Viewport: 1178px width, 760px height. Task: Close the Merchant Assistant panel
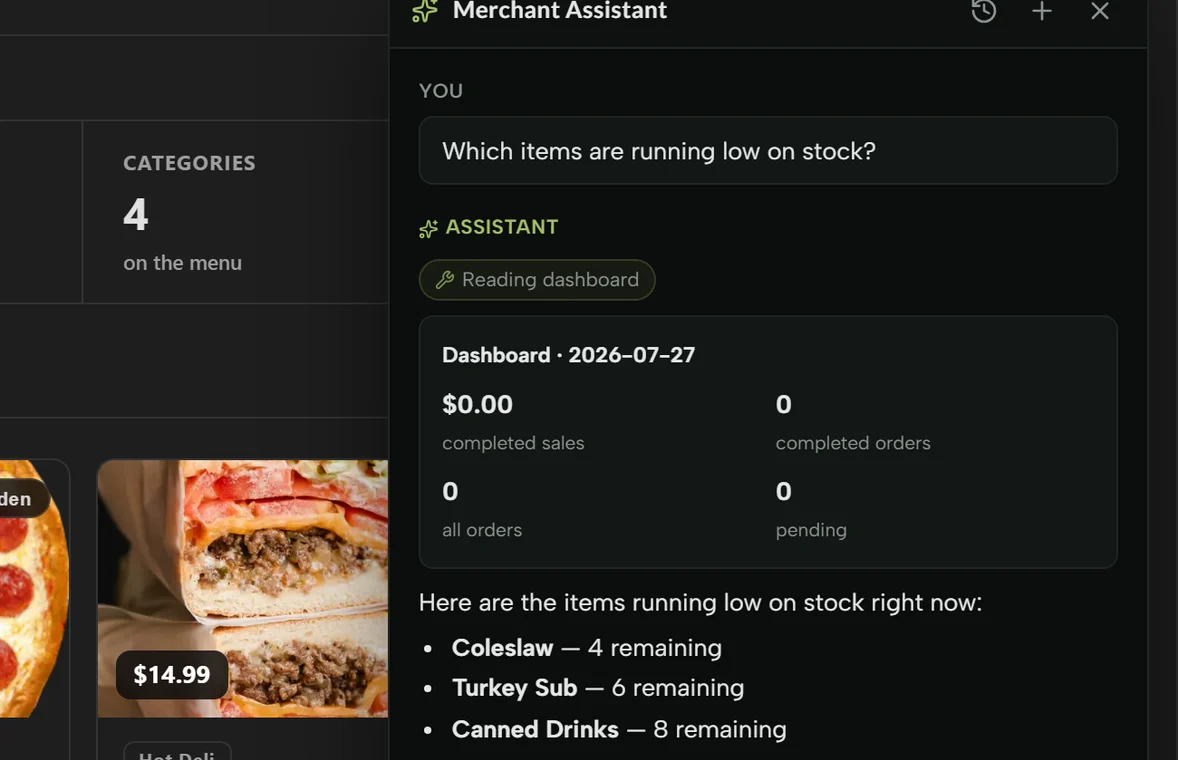(x=1100, y=11)
